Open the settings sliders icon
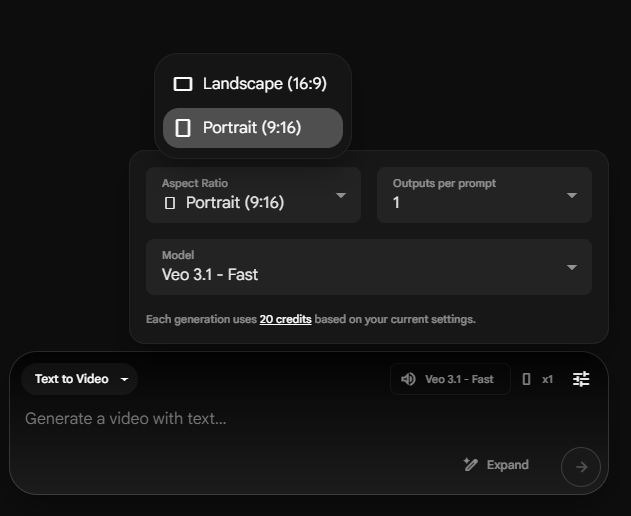Screen dimensions: 631x516 581,379
